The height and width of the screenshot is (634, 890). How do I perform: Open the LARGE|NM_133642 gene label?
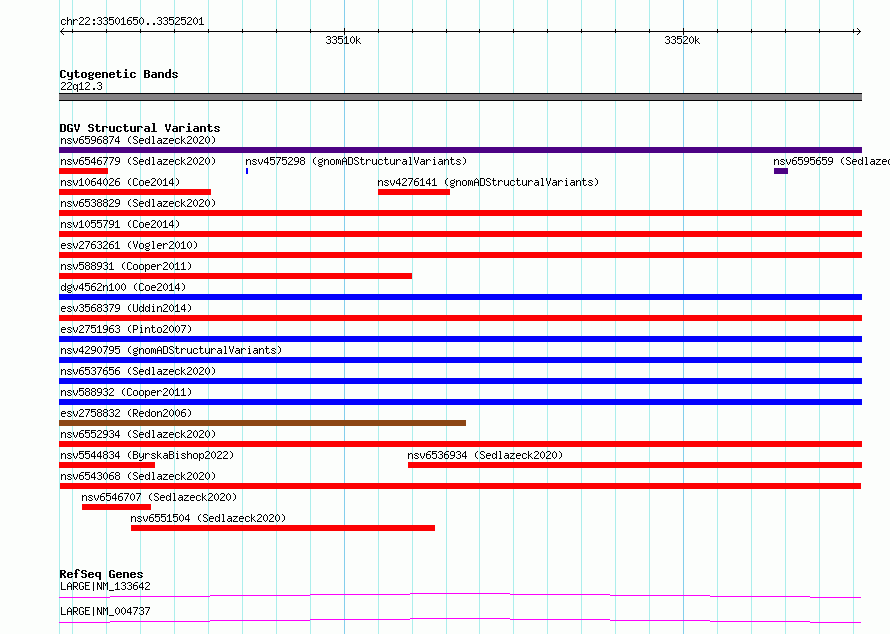(105, 586)
